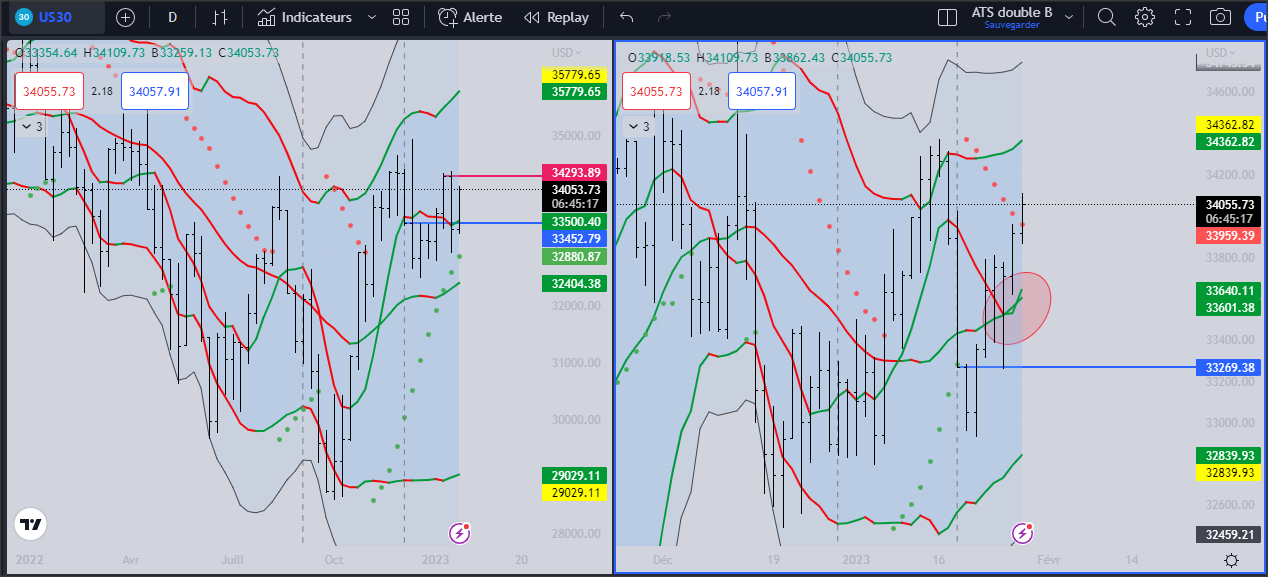Change the D timeframe interval
The width and height of the screenshot is (1268, 577).
point(173,17)
